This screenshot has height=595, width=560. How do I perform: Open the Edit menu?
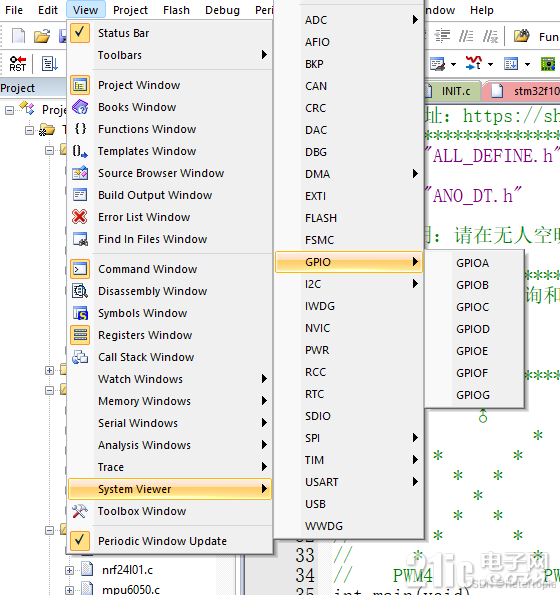coord(48,10)
